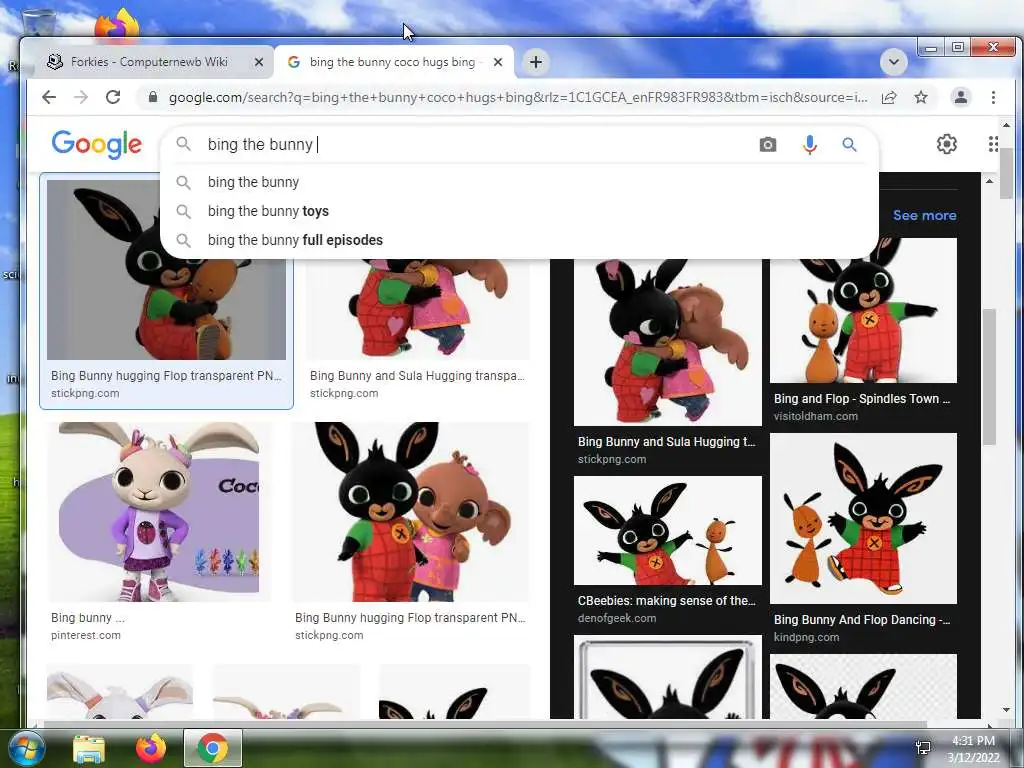Click the Chrome taskbar button

[213, 748]
